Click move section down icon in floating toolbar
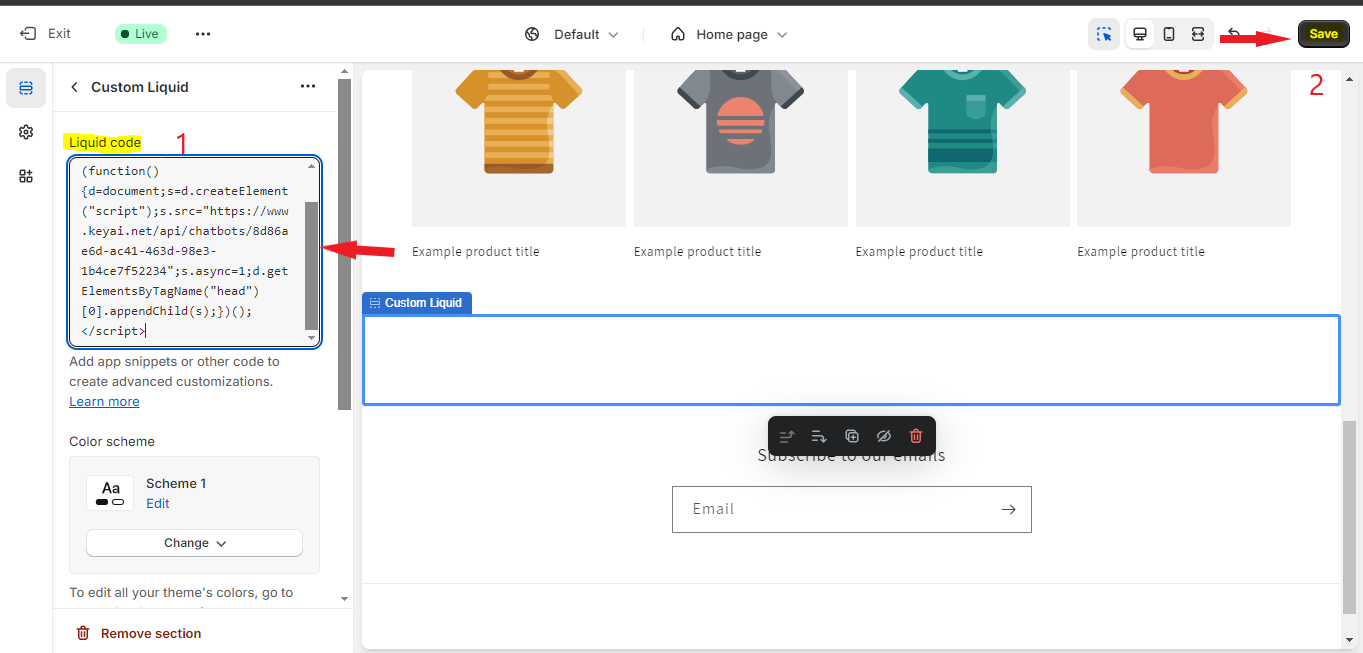 819,436
